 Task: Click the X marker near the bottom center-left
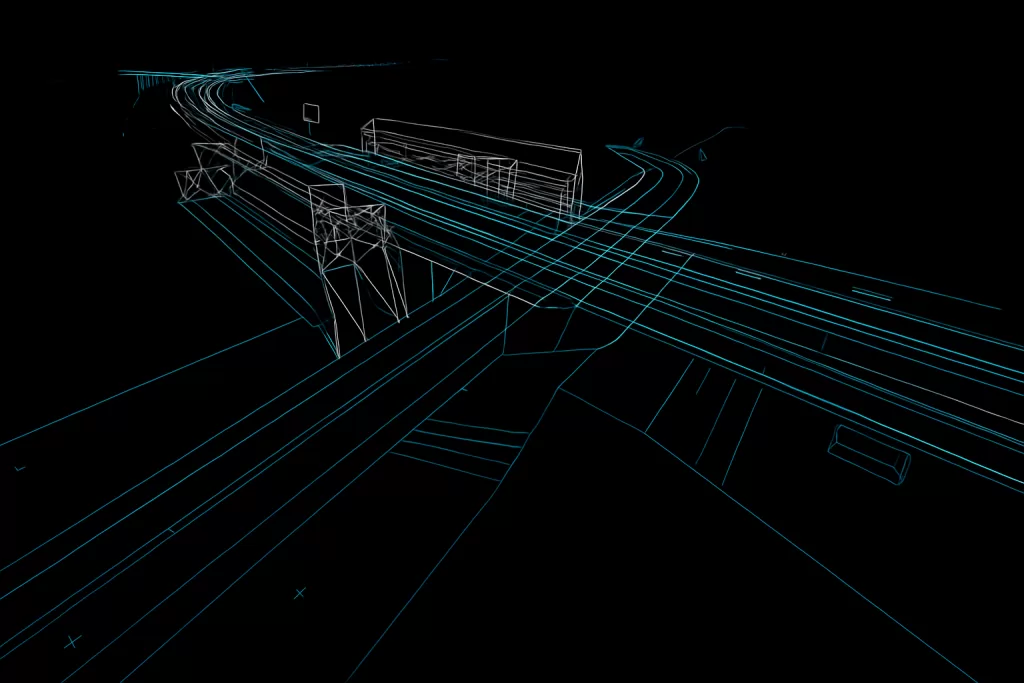[299, 594]
